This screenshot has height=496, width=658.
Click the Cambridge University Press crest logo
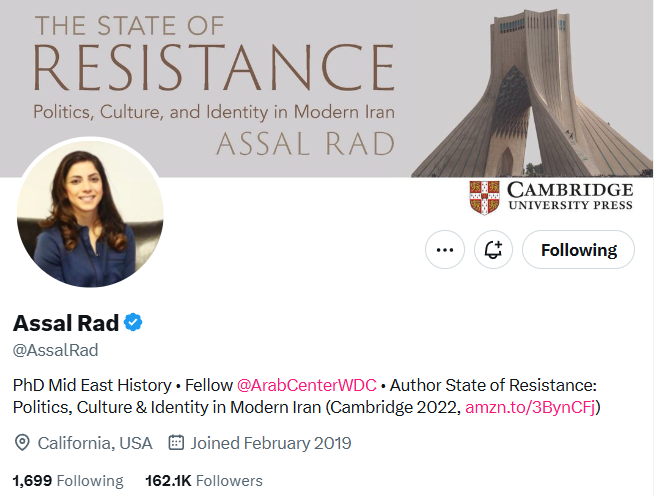pos(484,197)
